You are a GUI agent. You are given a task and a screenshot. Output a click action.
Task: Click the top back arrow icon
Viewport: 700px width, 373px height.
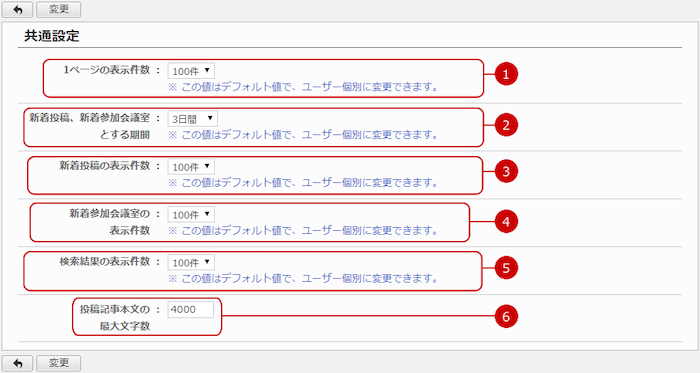[17, 9]
